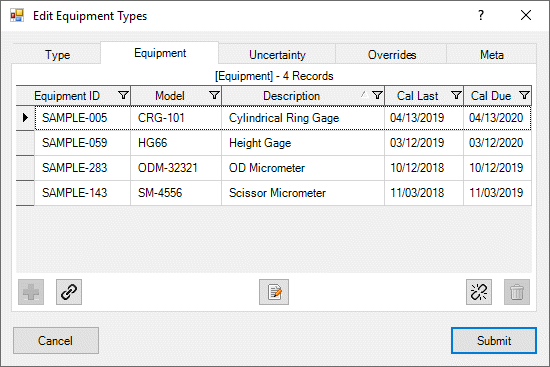Open the Equipment ID column filter

[123, 95]
